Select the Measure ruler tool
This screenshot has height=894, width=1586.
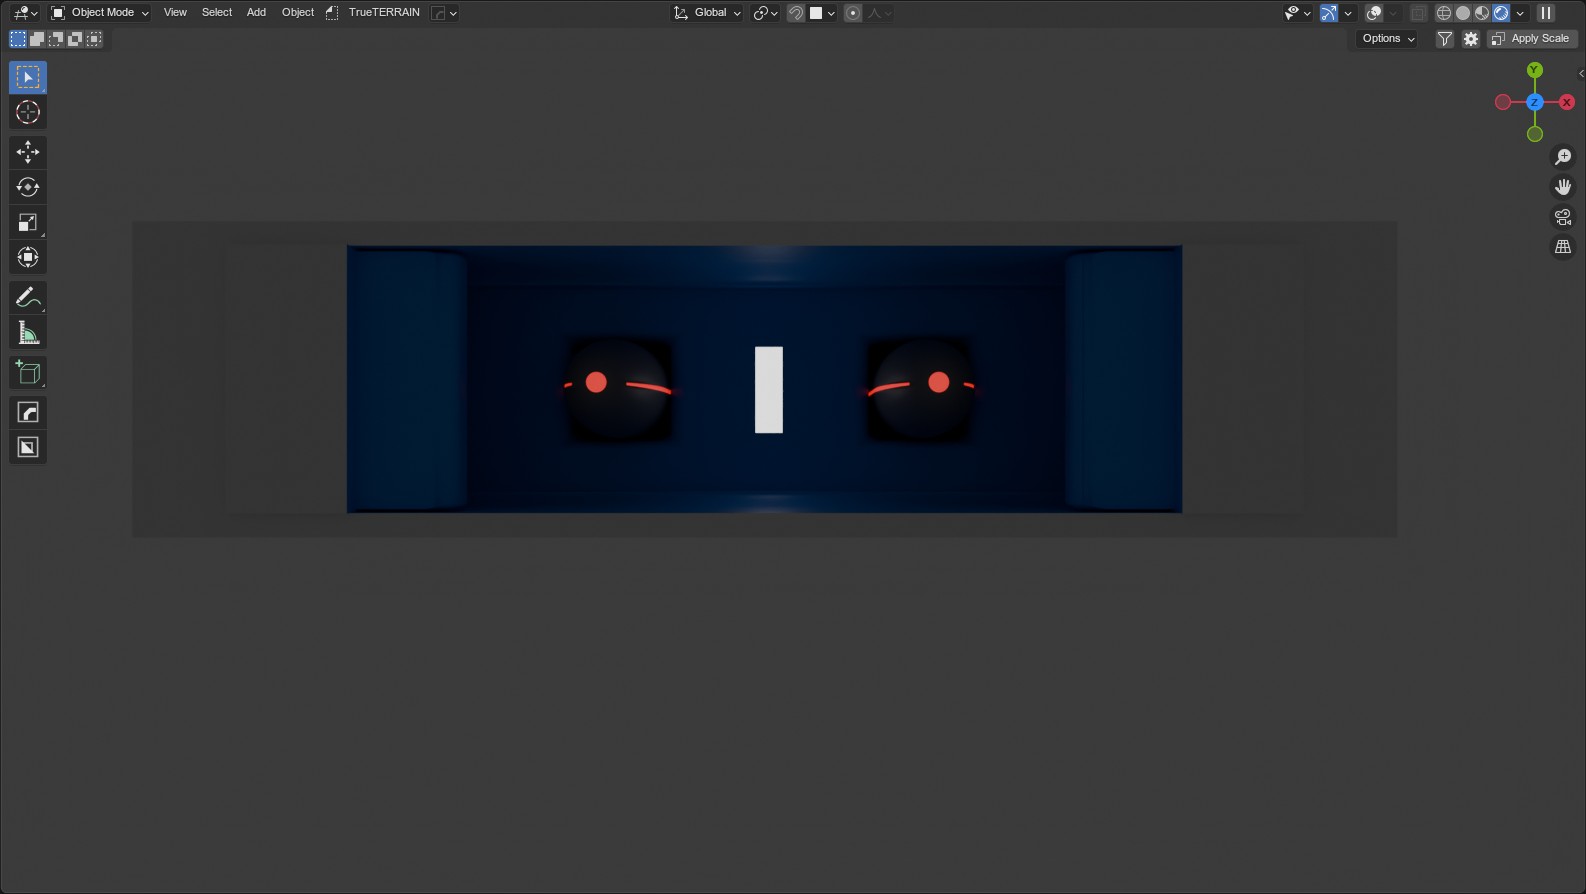[x=28, y=332]
